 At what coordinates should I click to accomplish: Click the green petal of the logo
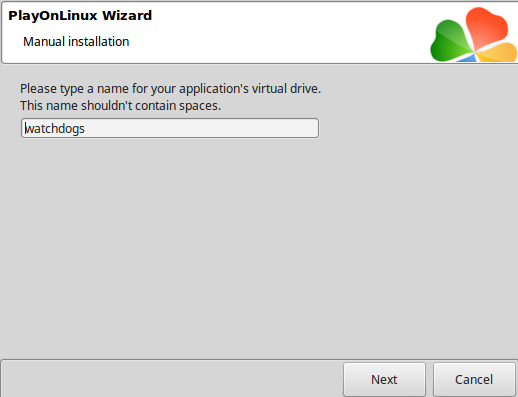tap(451, 41)
